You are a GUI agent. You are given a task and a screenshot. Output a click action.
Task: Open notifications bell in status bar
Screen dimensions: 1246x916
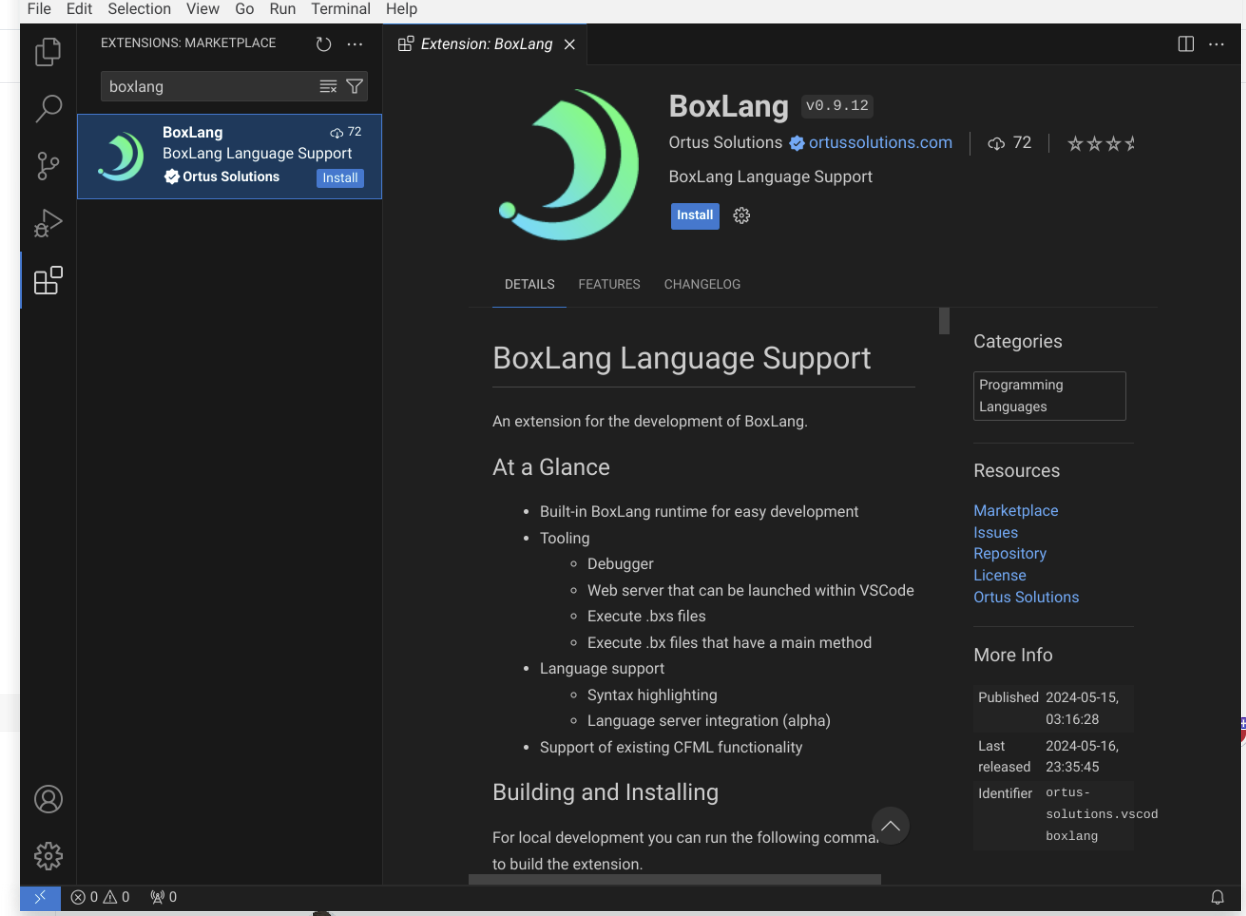[x=1217, y=897]
